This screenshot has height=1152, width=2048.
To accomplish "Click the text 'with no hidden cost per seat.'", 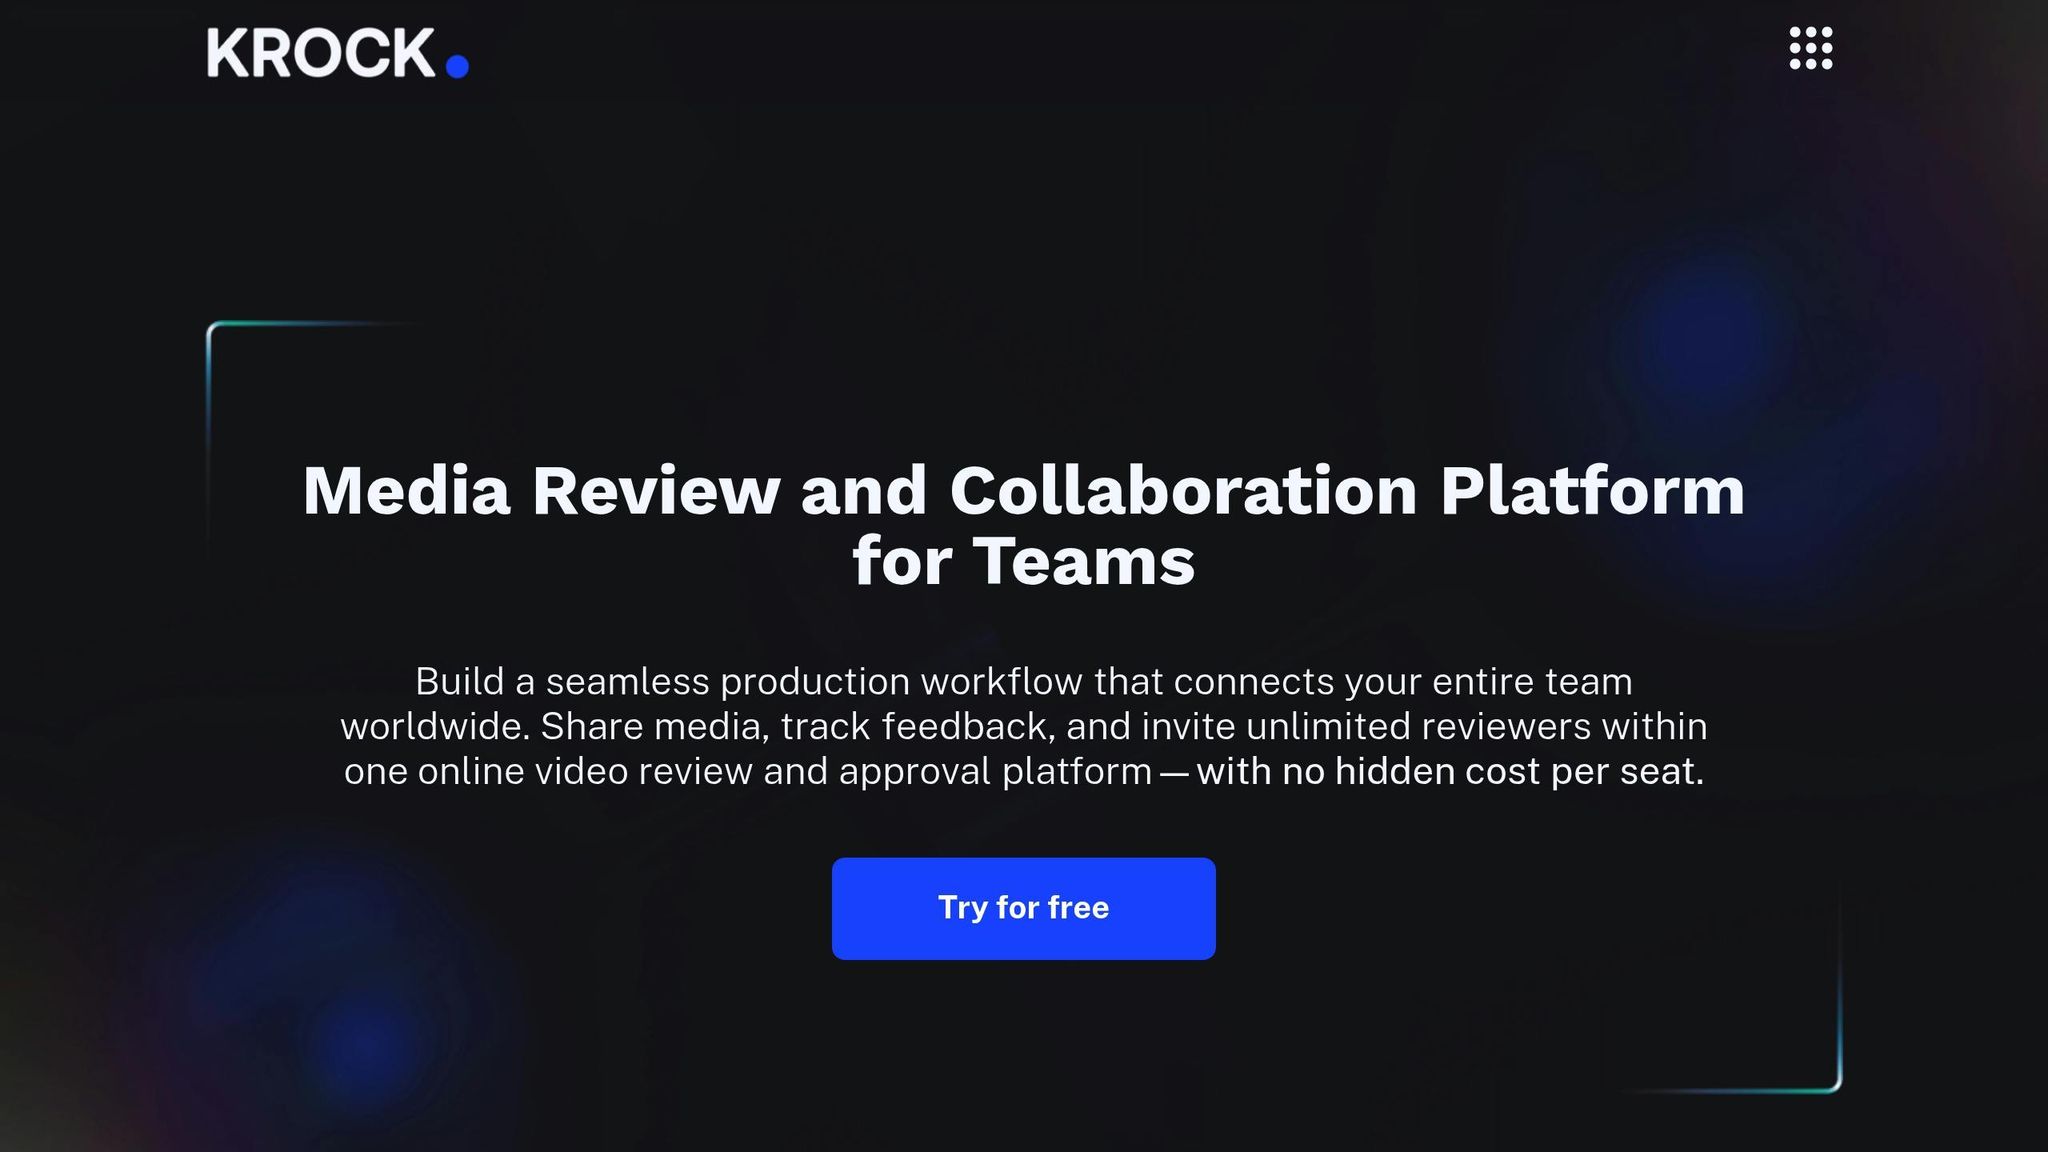I will pos(1450,771).
